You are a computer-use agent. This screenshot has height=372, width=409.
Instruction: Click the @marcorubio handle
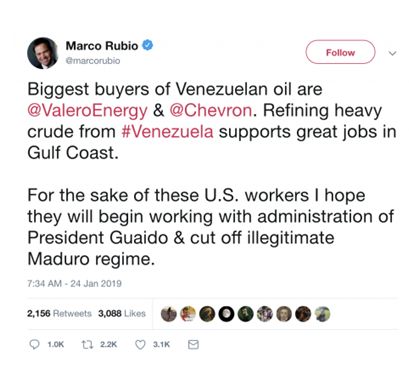tap(93, 61)
